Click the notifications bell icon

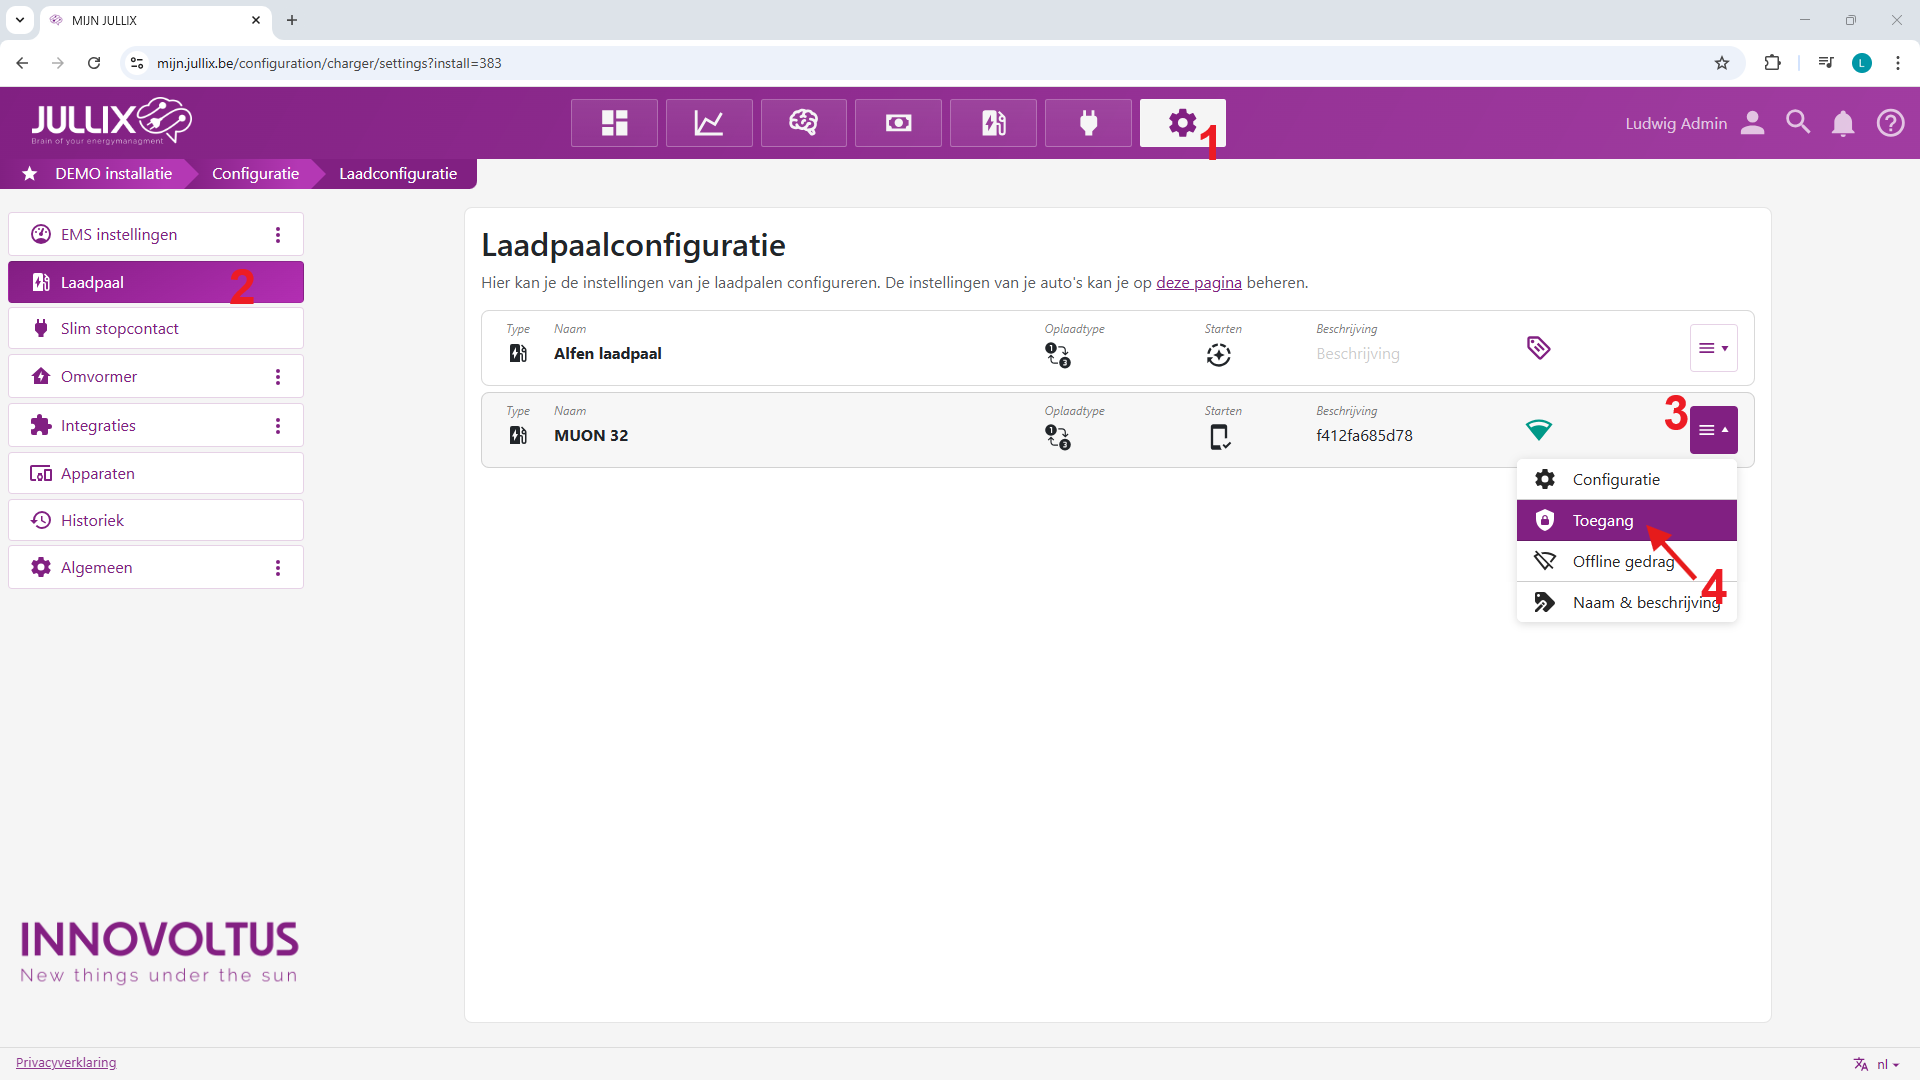click(1843, 123)
